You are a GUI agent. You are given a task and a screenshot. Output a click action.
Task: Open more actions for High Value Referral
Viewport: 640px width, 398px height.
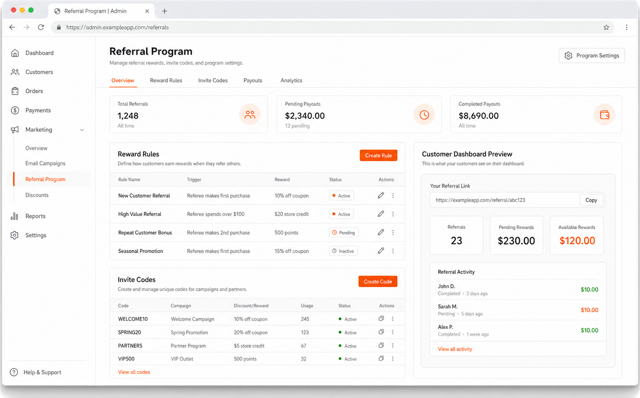click(x=393, y=214)
